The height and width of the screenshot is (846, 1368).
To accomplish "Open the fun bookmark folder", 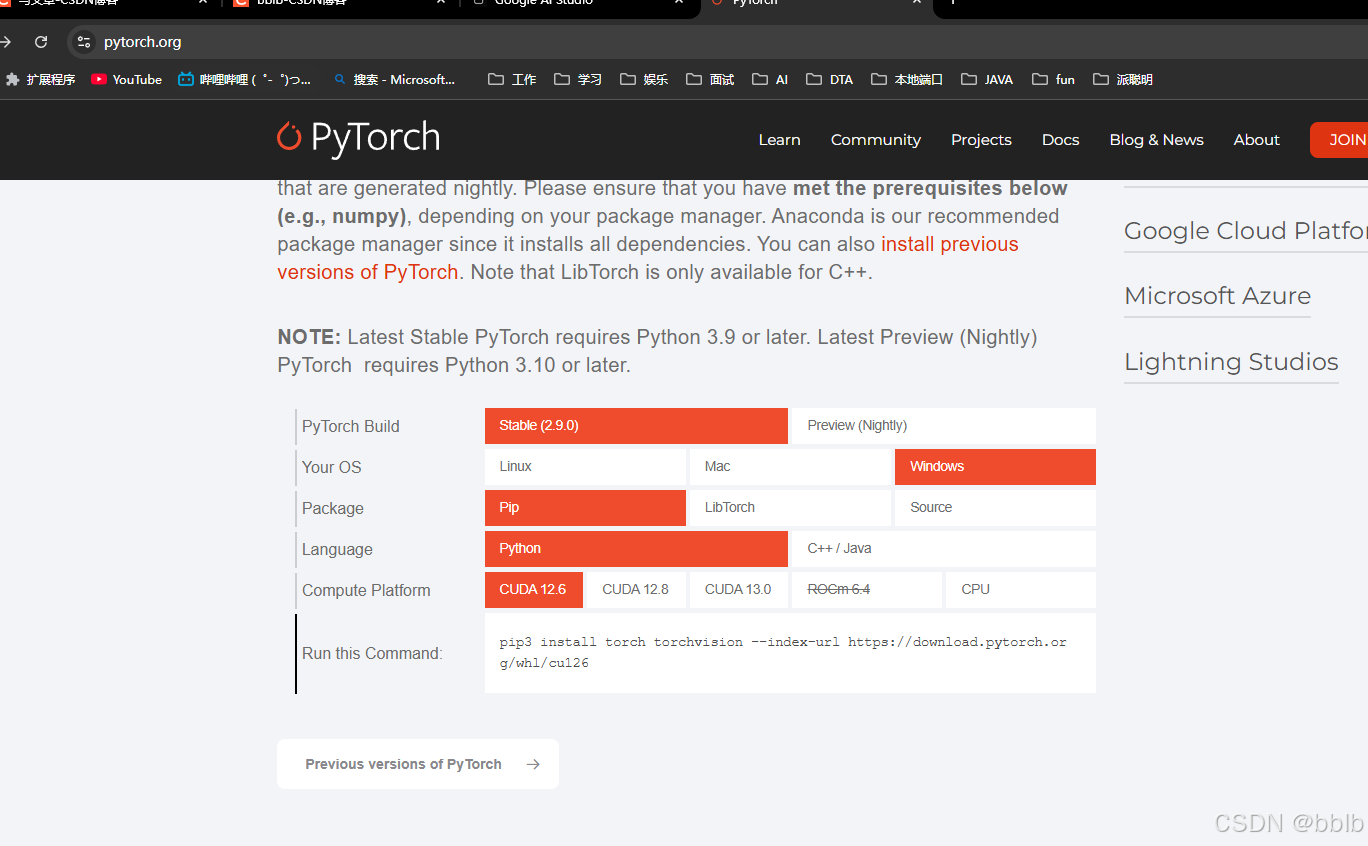I will click(x=1053, y=79).
